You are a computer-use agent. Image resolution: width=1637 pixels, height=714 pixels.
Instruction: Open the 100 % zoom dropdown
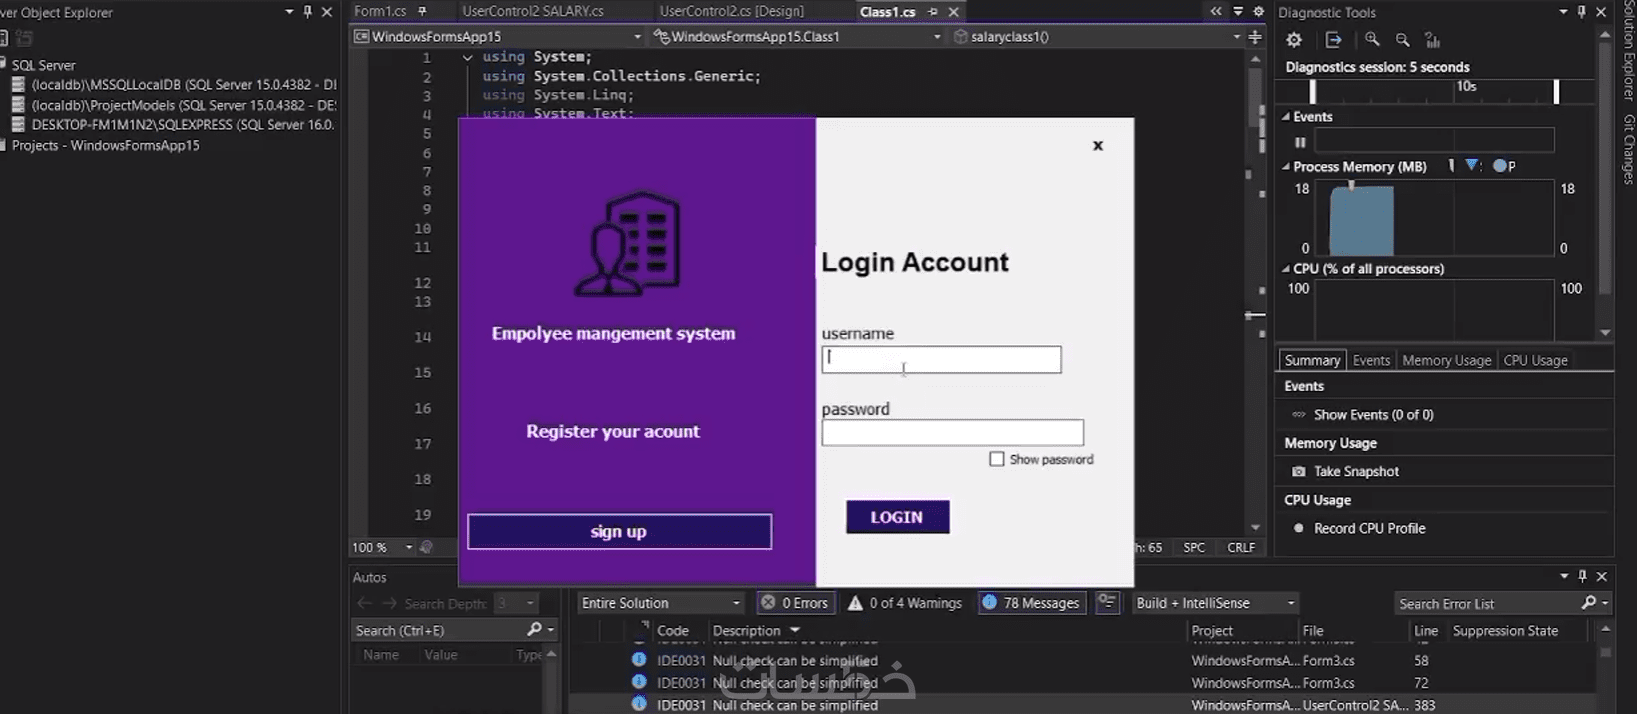click(408, 547)
